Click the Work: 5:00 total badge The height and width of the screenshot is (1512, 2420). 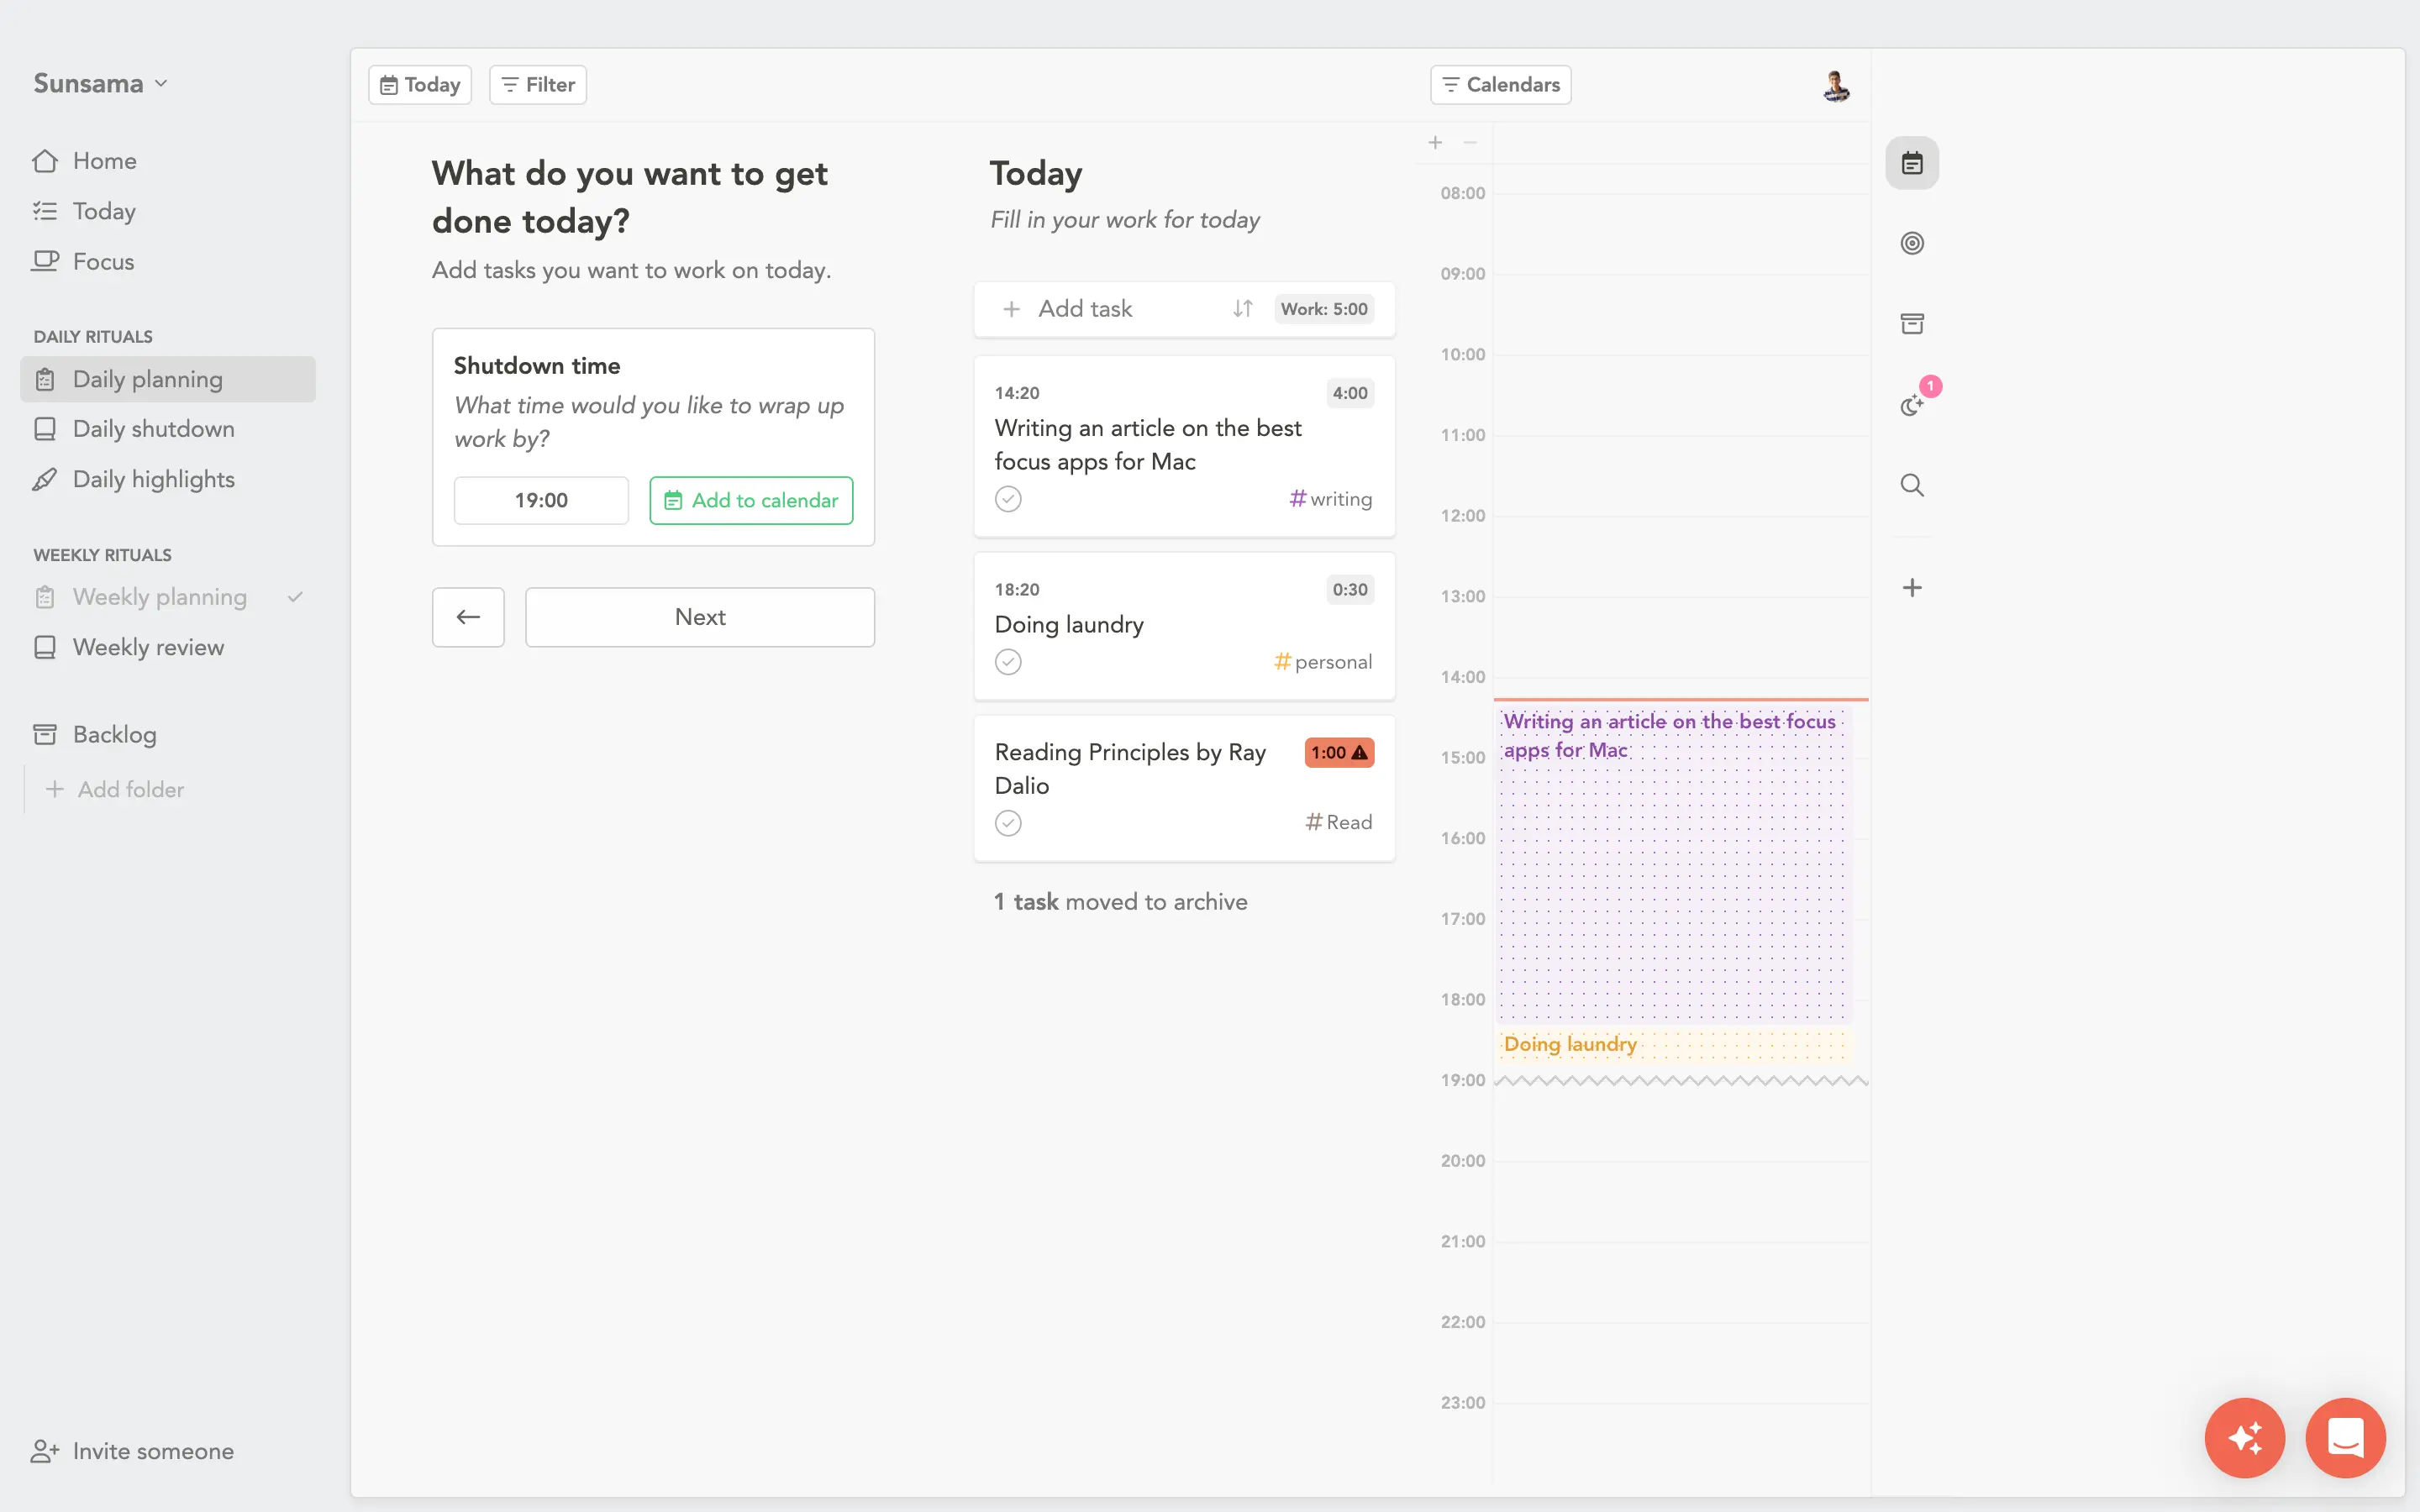tap(1324, 309)
